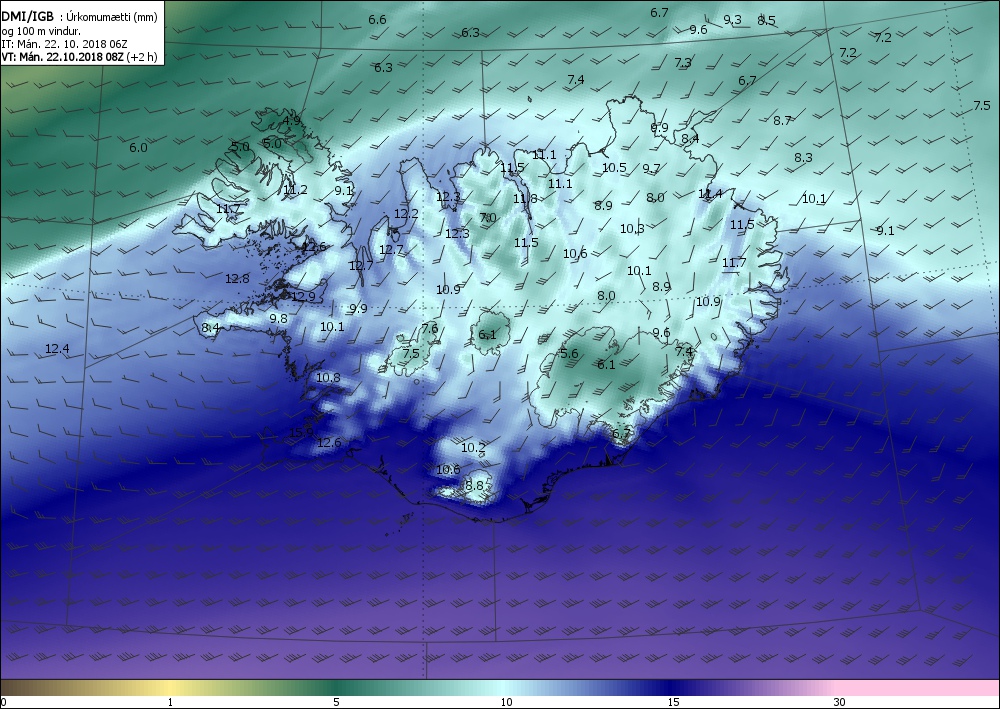The image size is (1000, 709).
Task: Click the map value 11.2
Action: [x=295, y=189]
